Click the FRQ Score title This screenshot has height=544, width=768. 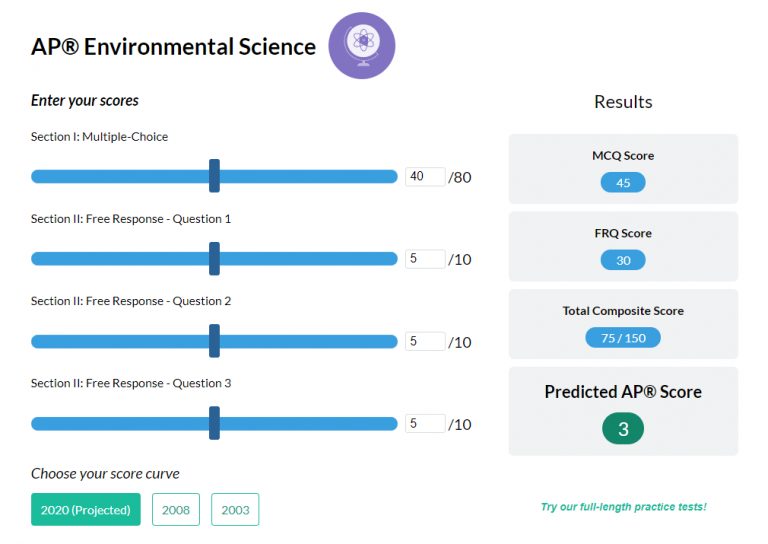pyautogui.click(x=623, y=233)
